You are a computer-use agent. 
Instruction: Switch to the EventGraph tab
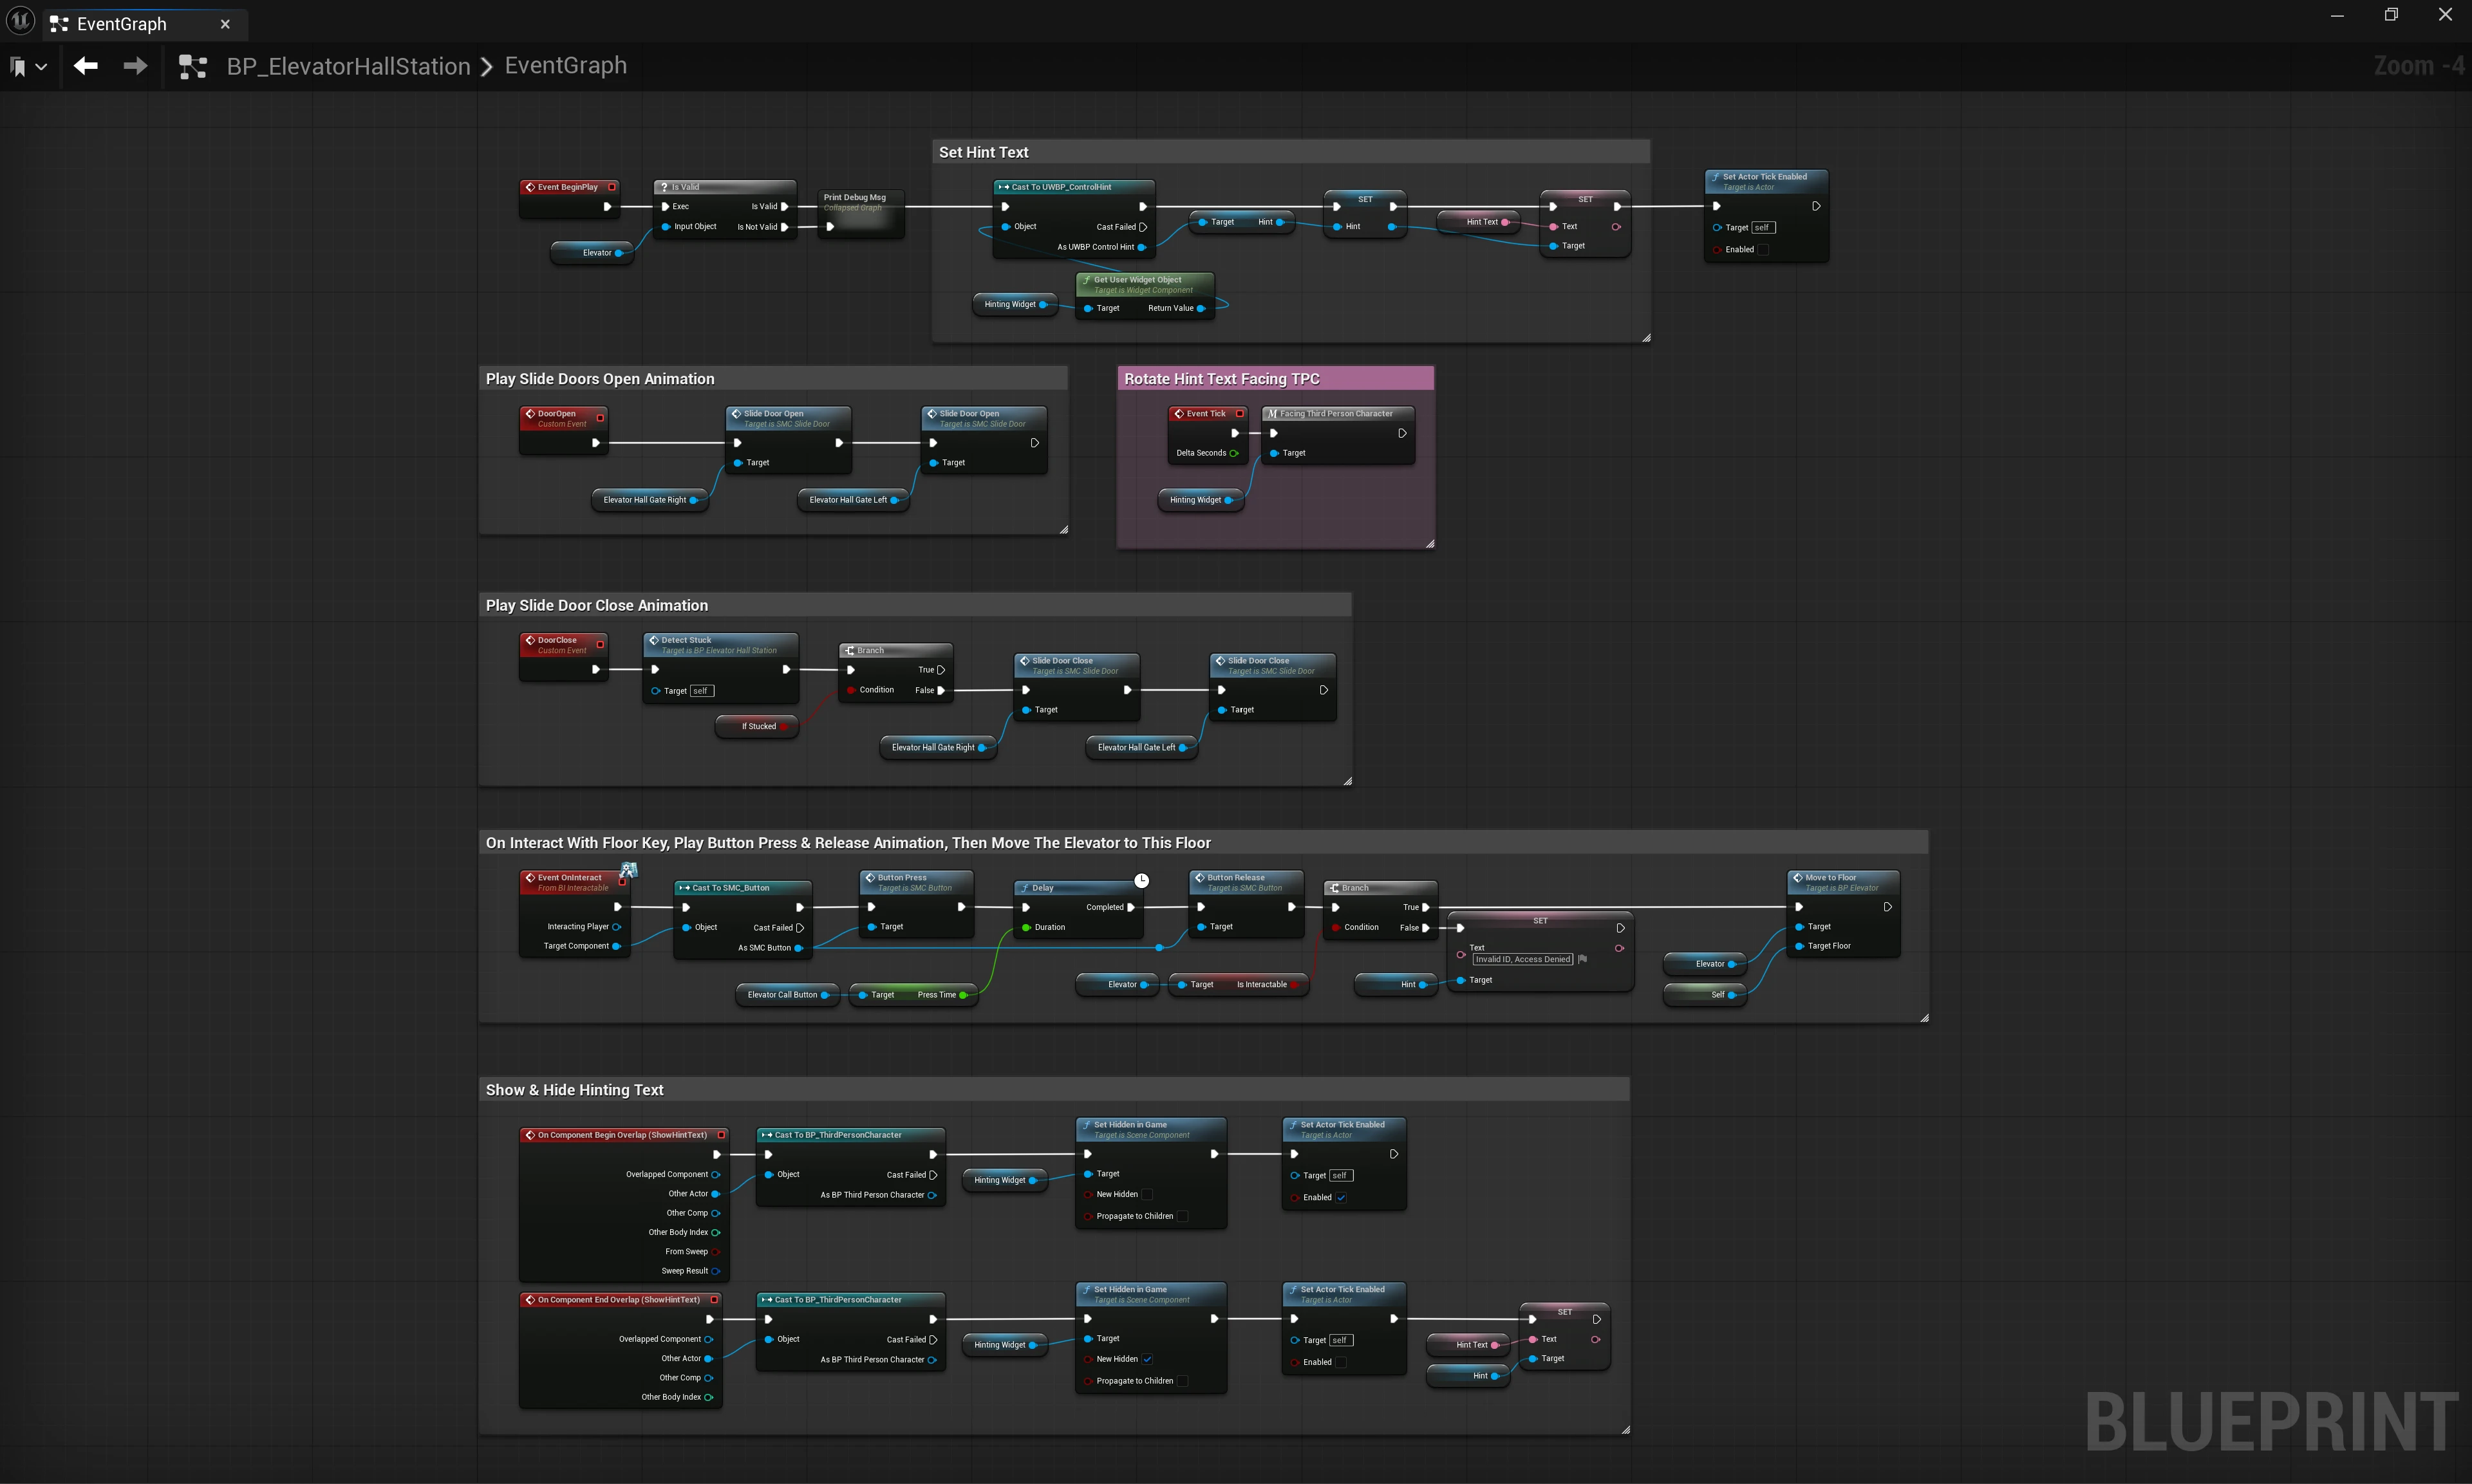[122, 24]
